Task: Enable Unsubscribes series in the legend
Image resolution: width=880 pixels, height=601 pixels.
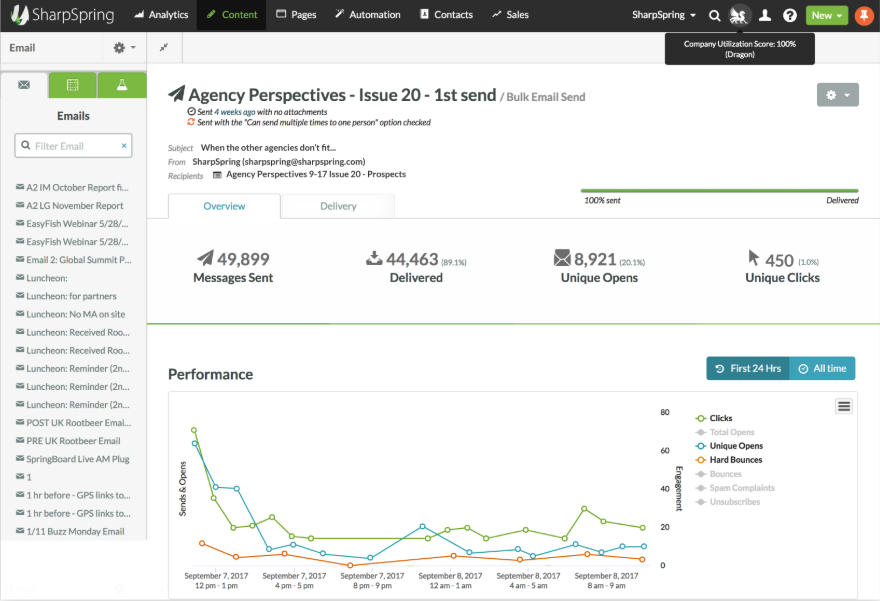Action: pos(733,501)
